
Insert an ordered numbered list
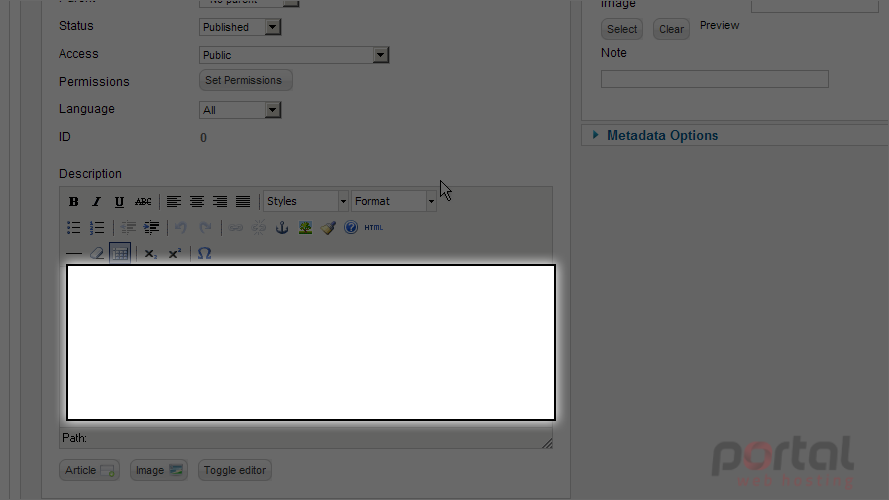point(97,227)
